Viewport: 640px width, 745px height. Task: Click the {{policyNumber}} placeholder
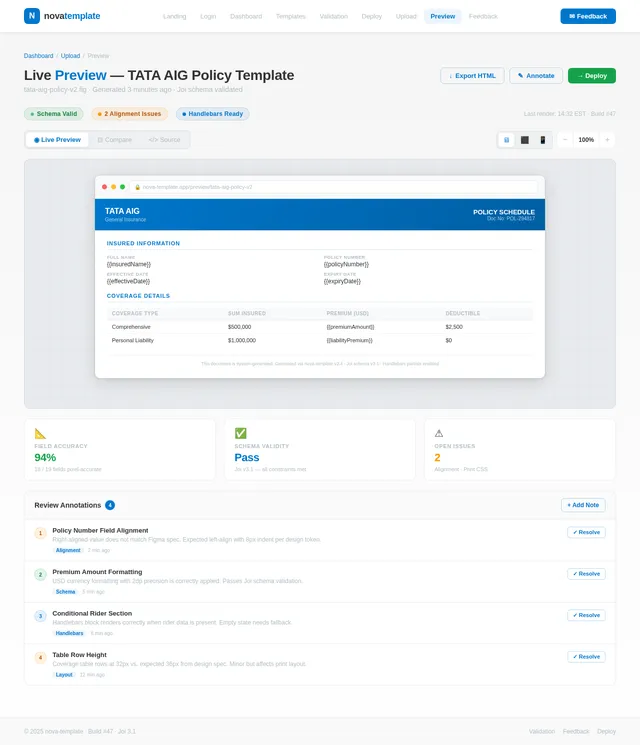tap(346, 264)
